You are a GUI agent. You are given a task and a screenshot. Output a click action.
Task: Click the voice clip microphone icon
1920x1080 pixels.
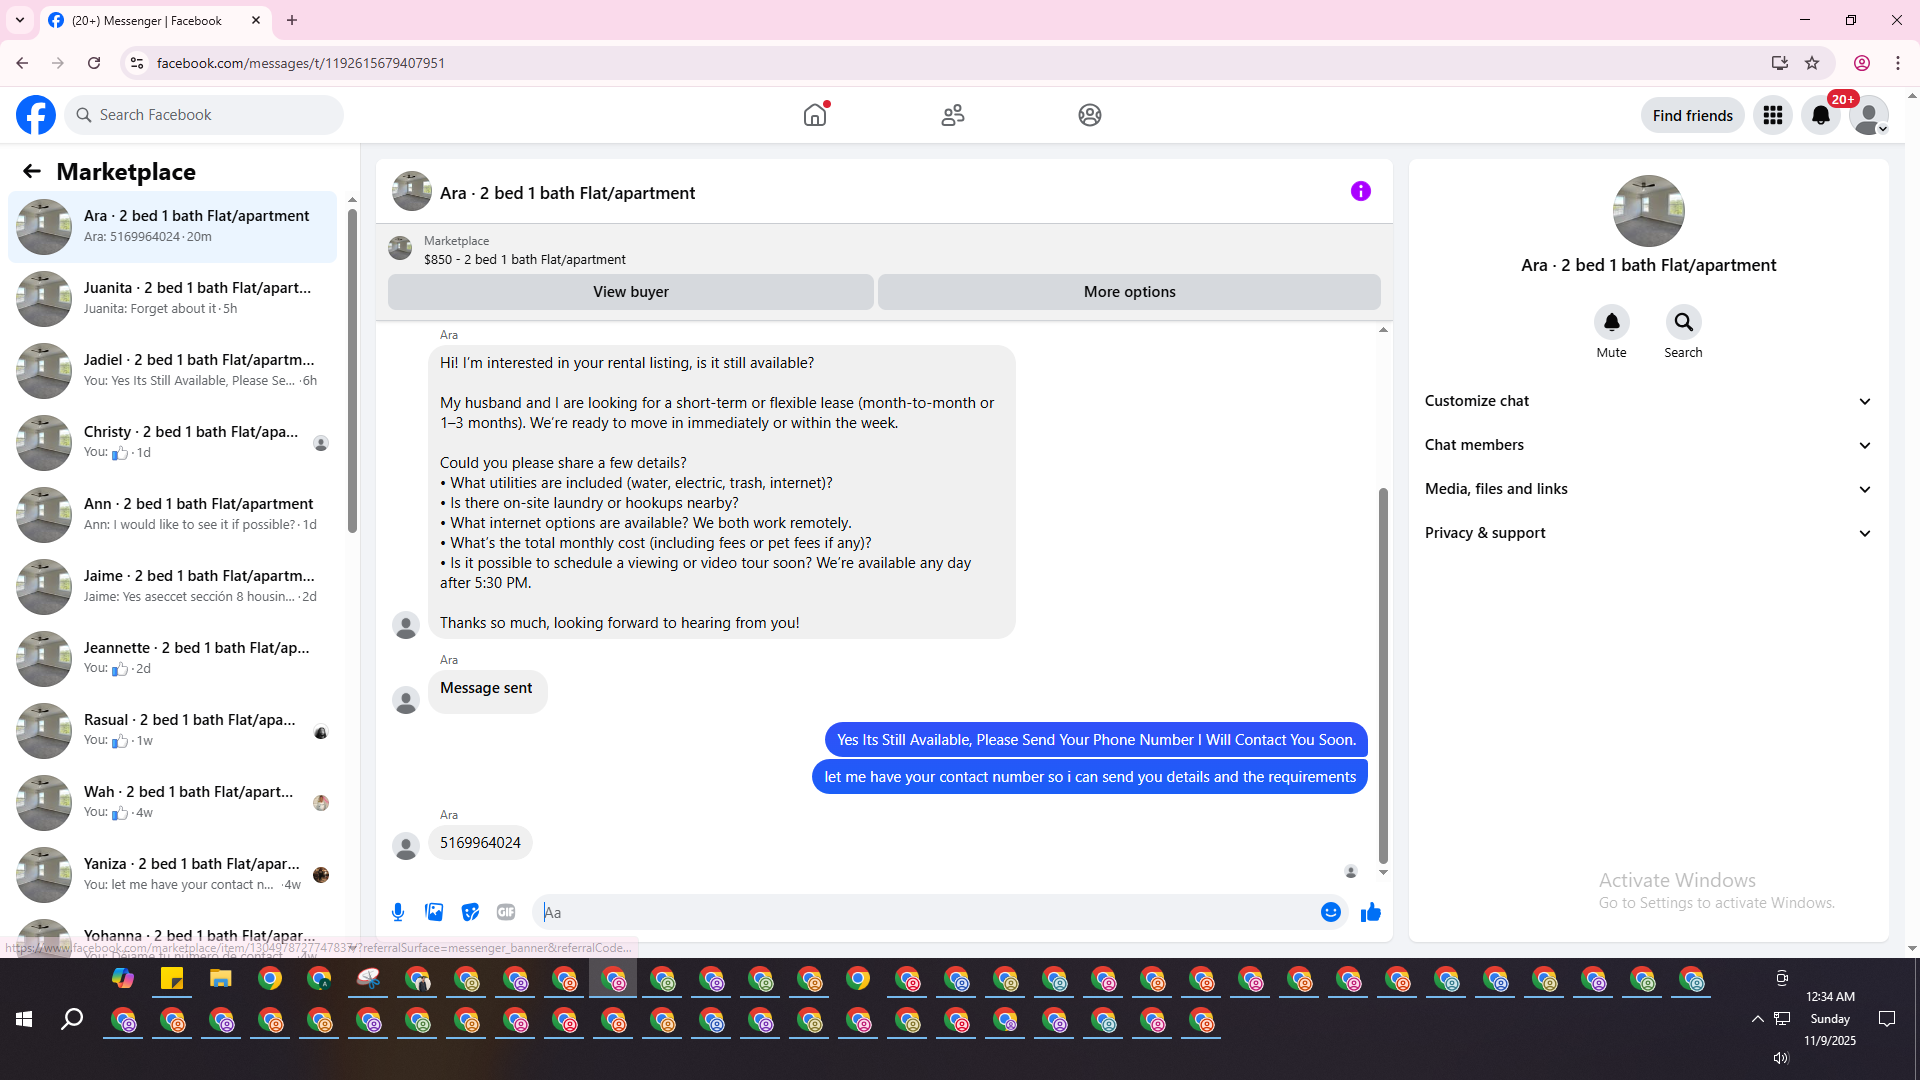(x=398, y=912)
